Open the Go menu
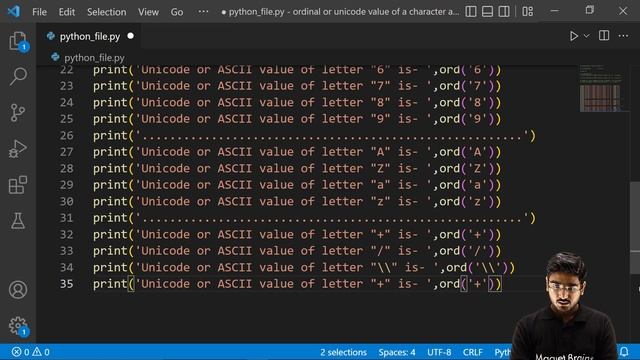The image size is (640, 360). [177, 12]
